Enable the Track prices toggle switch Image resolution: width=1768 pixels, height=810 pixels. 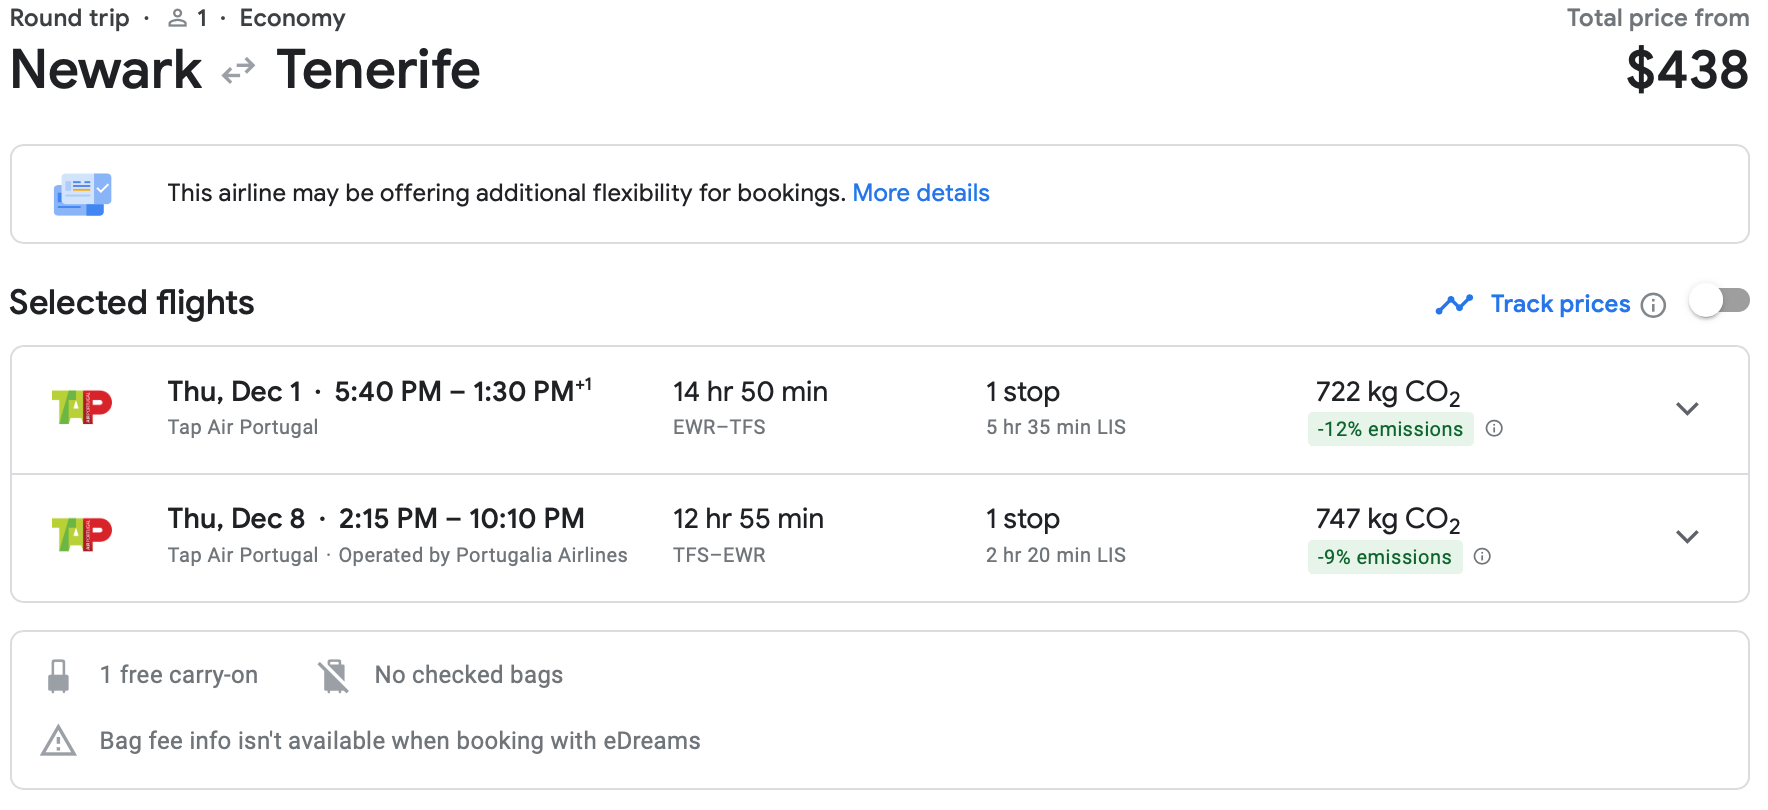coord(1718,302)
